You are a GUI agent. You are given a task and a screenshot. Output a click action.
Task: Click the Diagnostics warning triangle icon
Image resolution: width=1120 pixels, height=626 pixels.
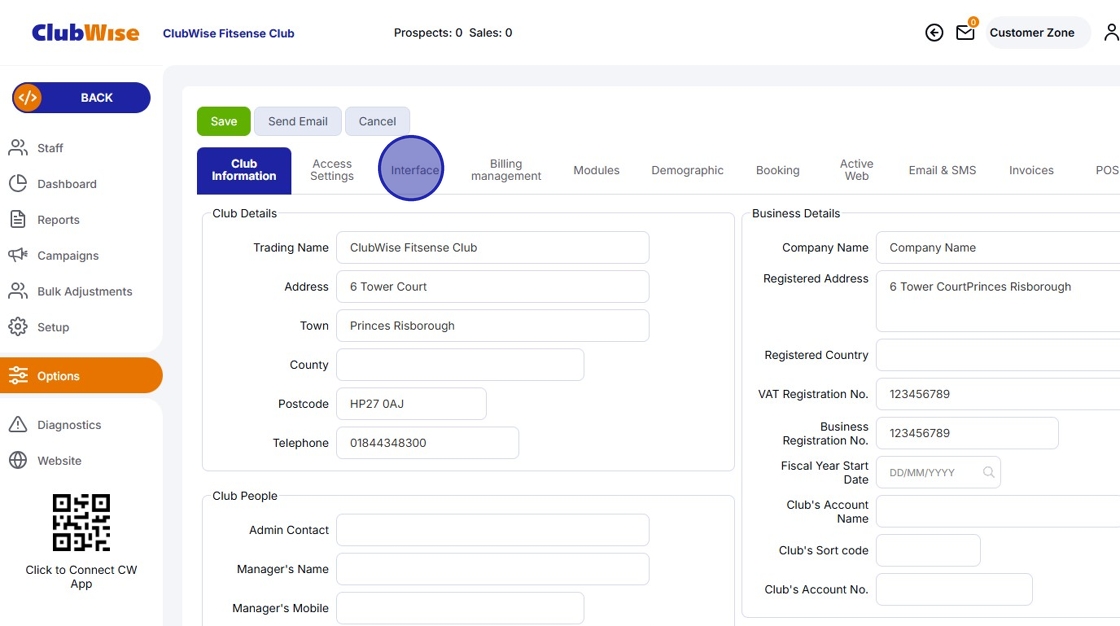[x=18, y=424]
